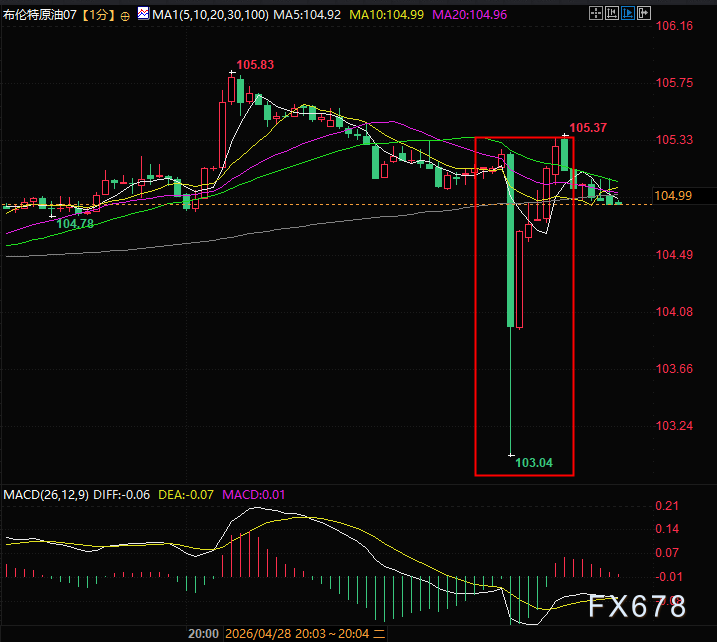Click the current price tag 104.99
The height and width of the screenshot is (642, 717).
point(673,196)
